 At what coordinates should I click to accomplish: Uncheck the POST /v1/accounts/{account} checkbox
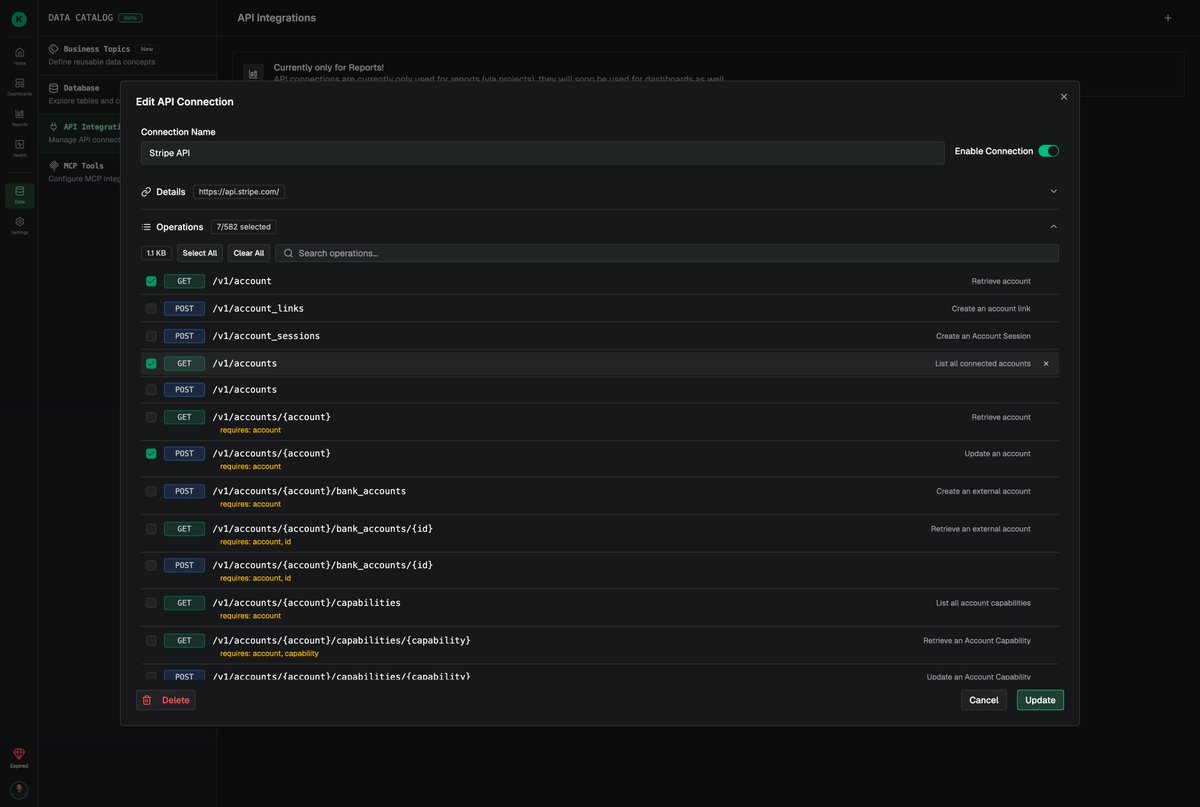click(x=151, y=454)
